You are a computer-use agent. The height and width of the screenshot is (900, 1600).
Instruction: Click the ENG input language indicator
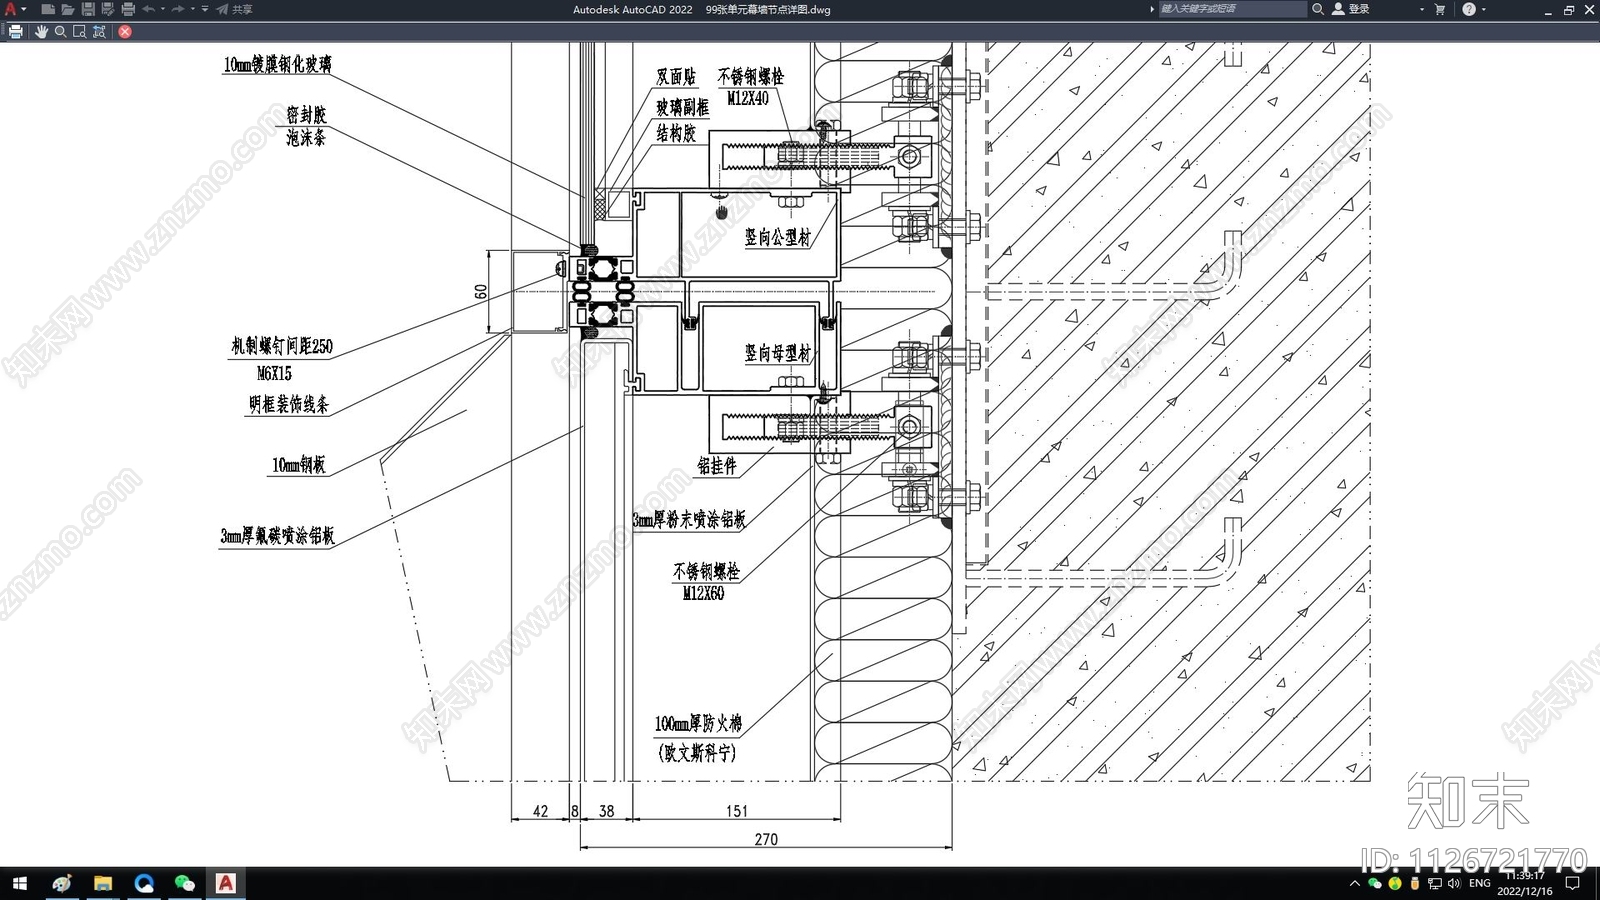1480,883
